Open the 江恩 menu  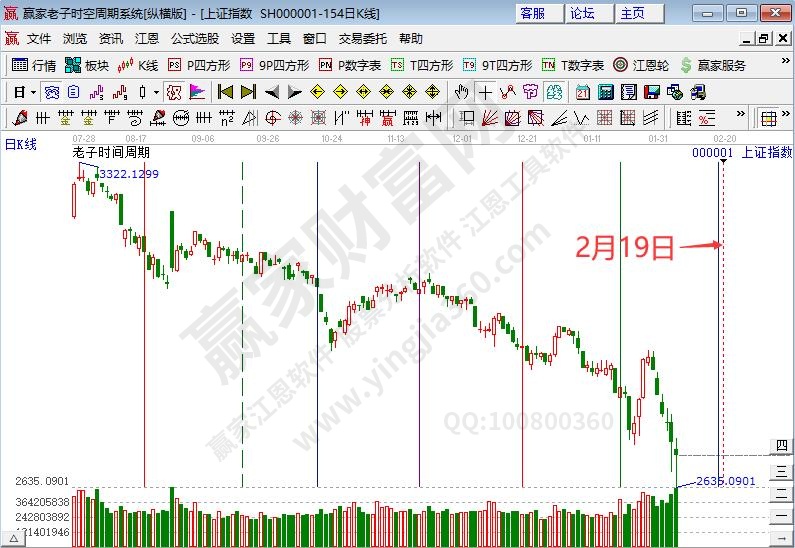(147, 39)
